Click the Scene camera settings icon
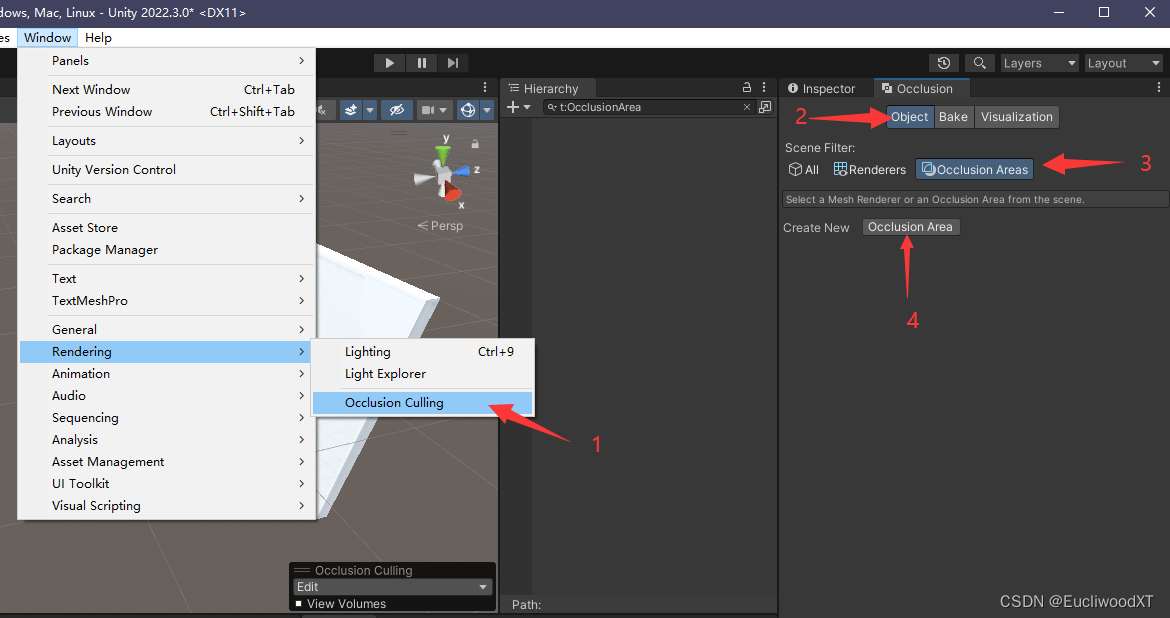 428,110
